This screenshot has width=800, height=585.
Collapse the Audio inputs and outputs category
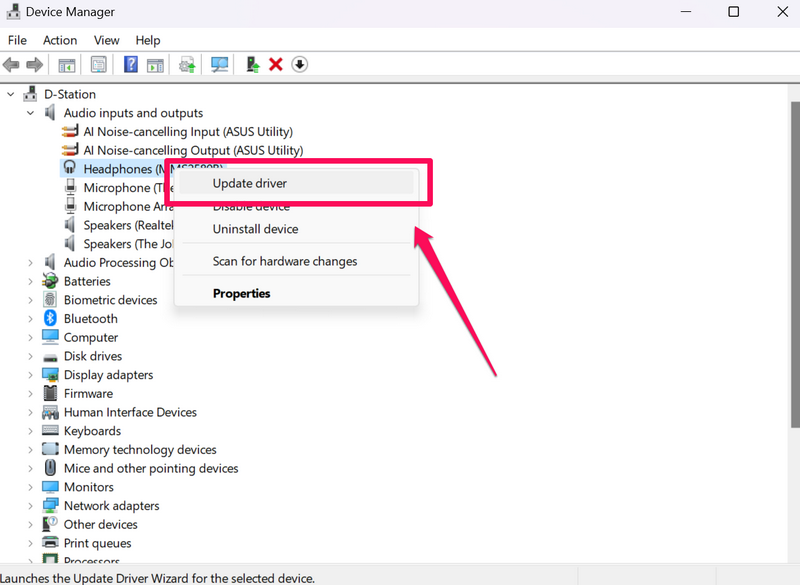tap(31, 113)
